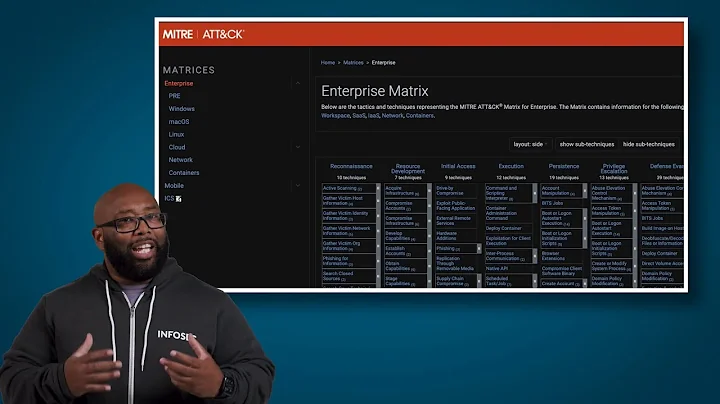Image resolution: width=720 pixels, height=404 pixels.
Task: Open the Resource Development tactic header
Action: click(x=408, y=168)
